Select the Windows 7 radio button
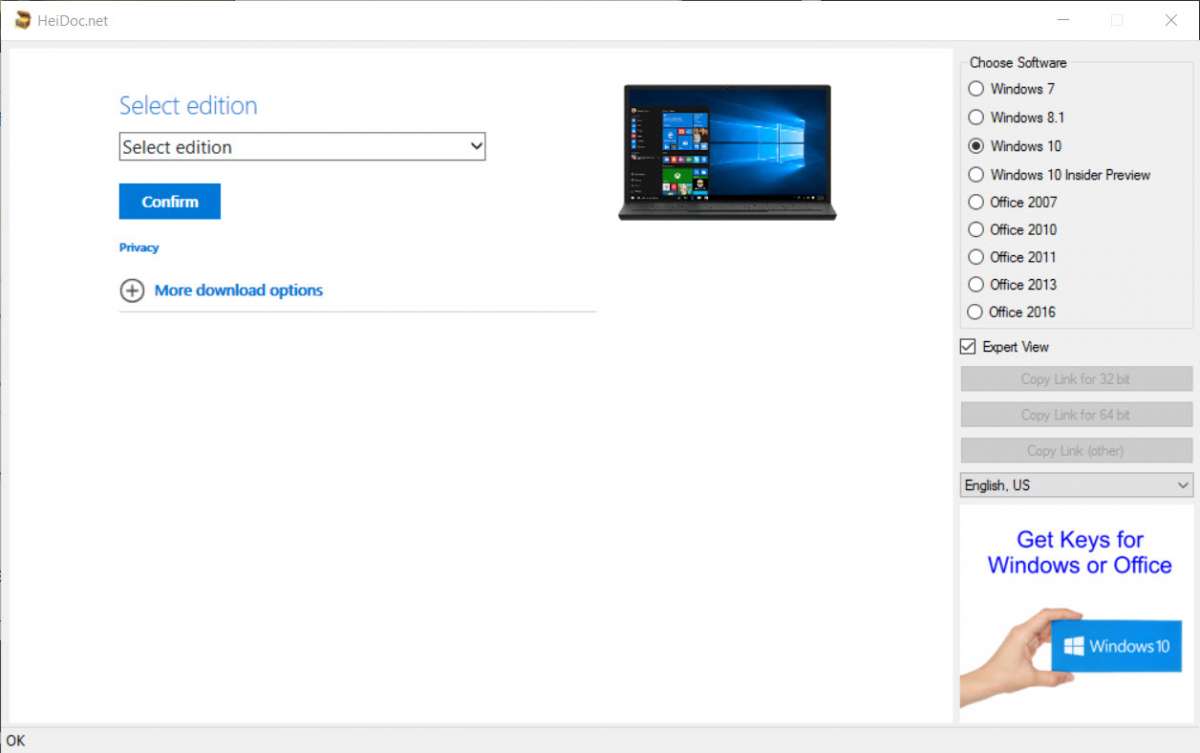Image resolution: width=1200 pixels, height=753 pixels. tap(976, 89)
